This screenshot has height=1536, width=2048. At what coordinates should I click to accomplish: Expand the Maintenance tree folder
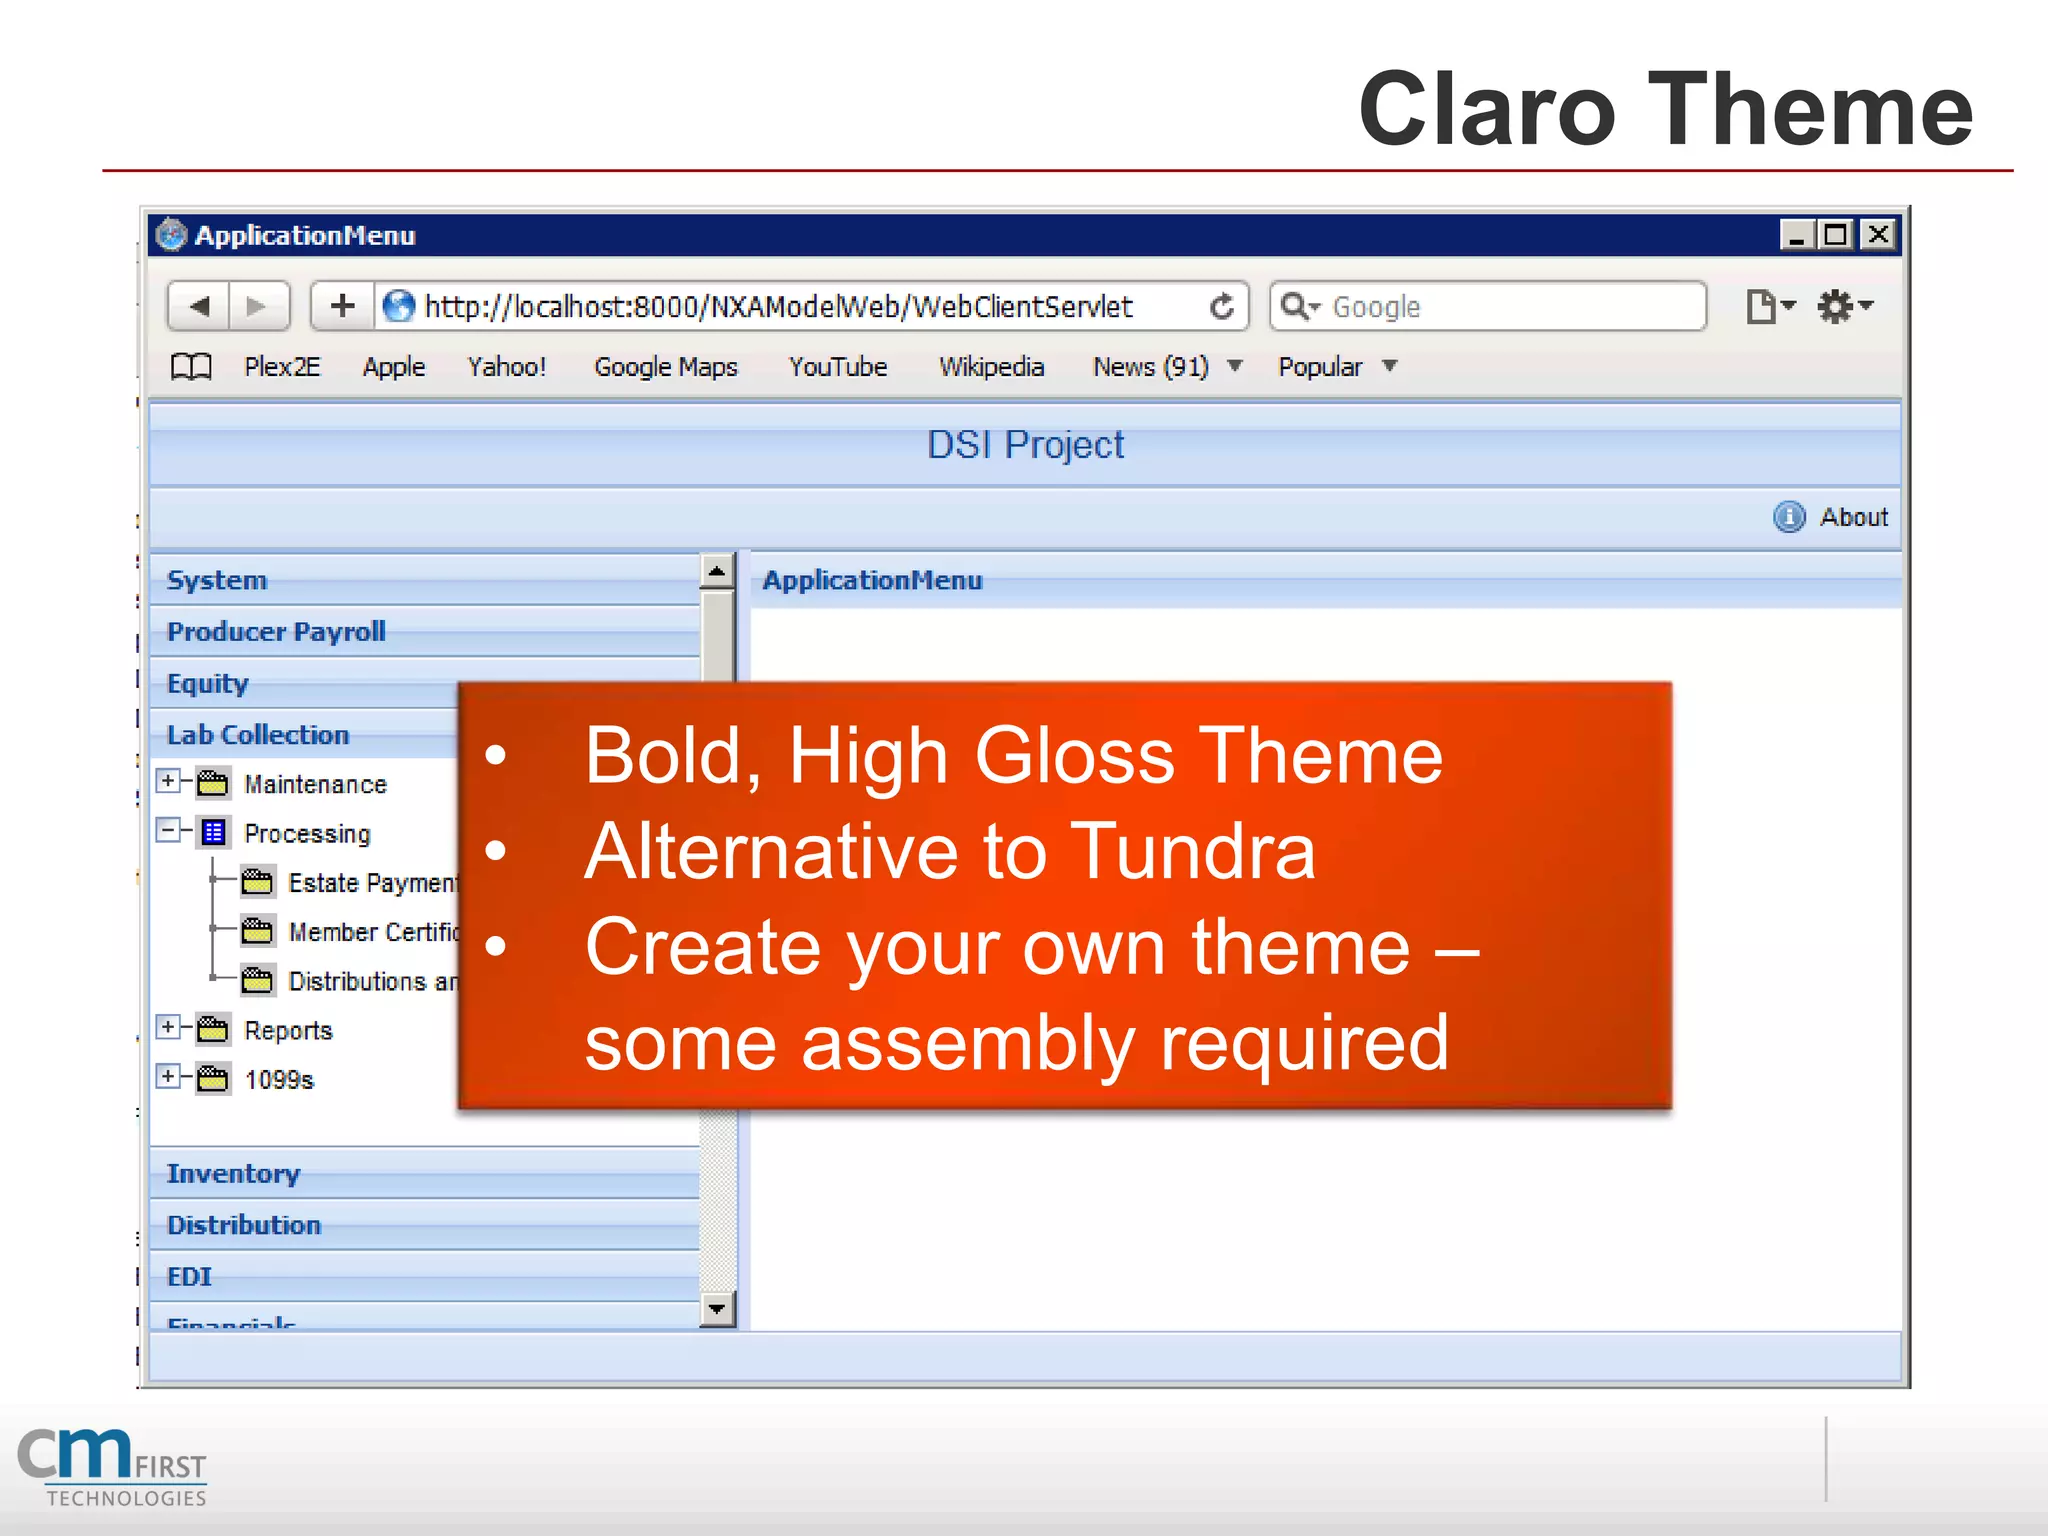(x=169, y=782)
